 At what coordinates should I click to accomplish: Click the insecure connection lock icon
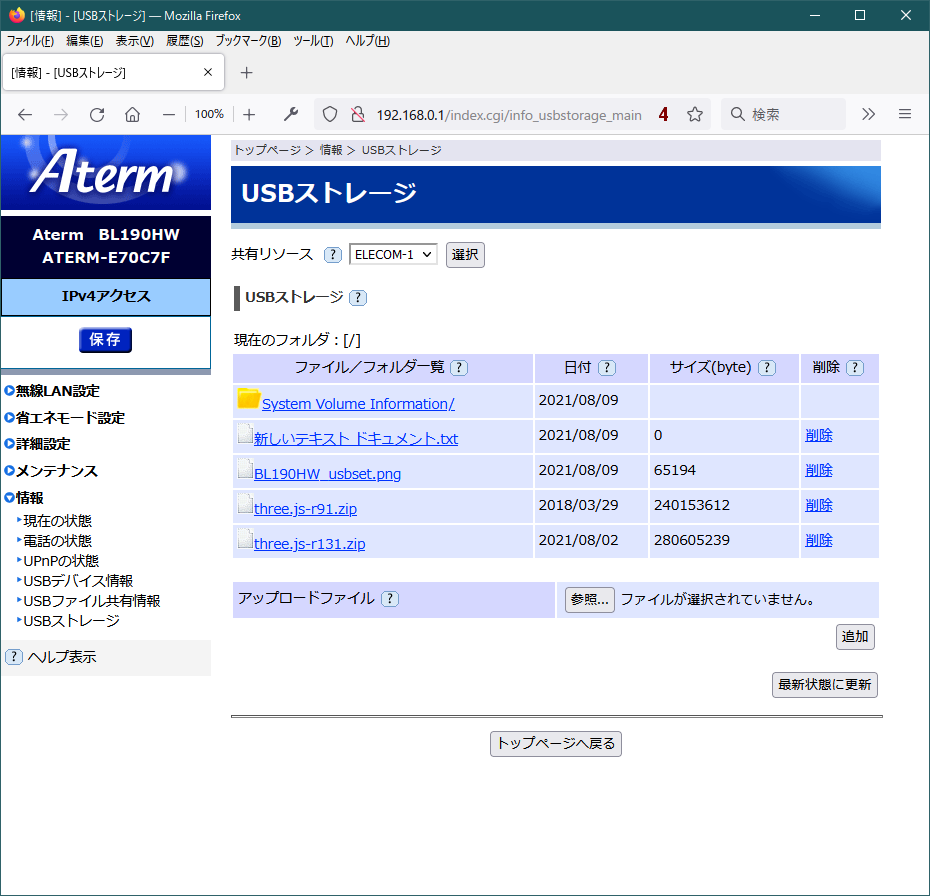coord(358,114)
